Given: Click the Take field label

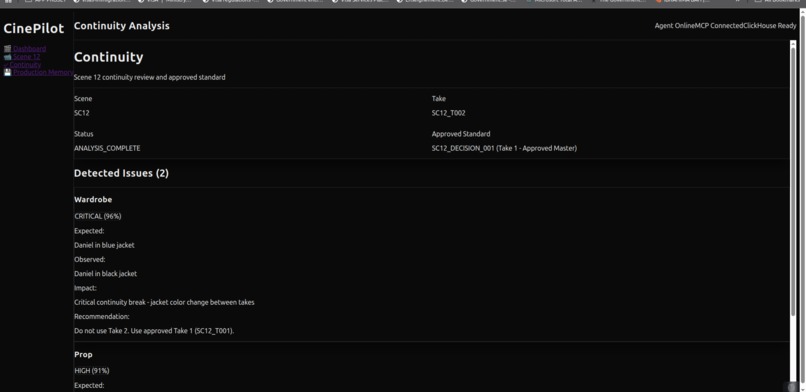Looking at the screenshot, I should tap(438, 99).
